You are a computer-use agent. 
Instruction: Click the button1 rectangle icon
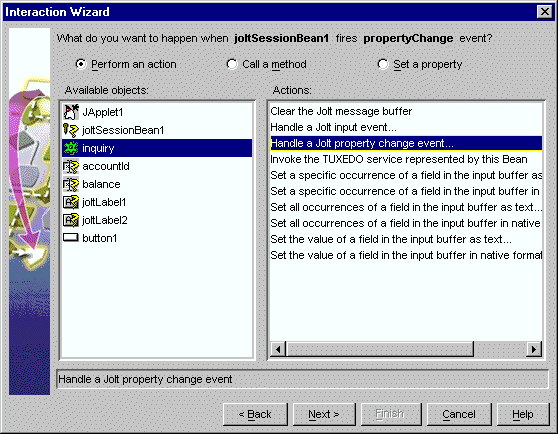[71, 237]
